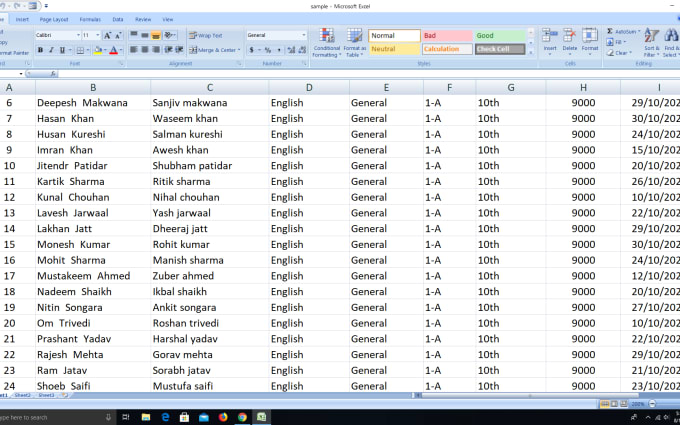Align text to the left
680x425 pixels.
point(134,50)
